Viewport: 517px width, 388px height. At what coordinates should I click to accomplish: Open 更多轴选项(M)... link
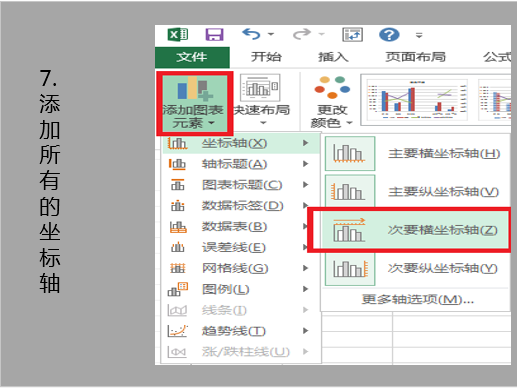[417, 300]
